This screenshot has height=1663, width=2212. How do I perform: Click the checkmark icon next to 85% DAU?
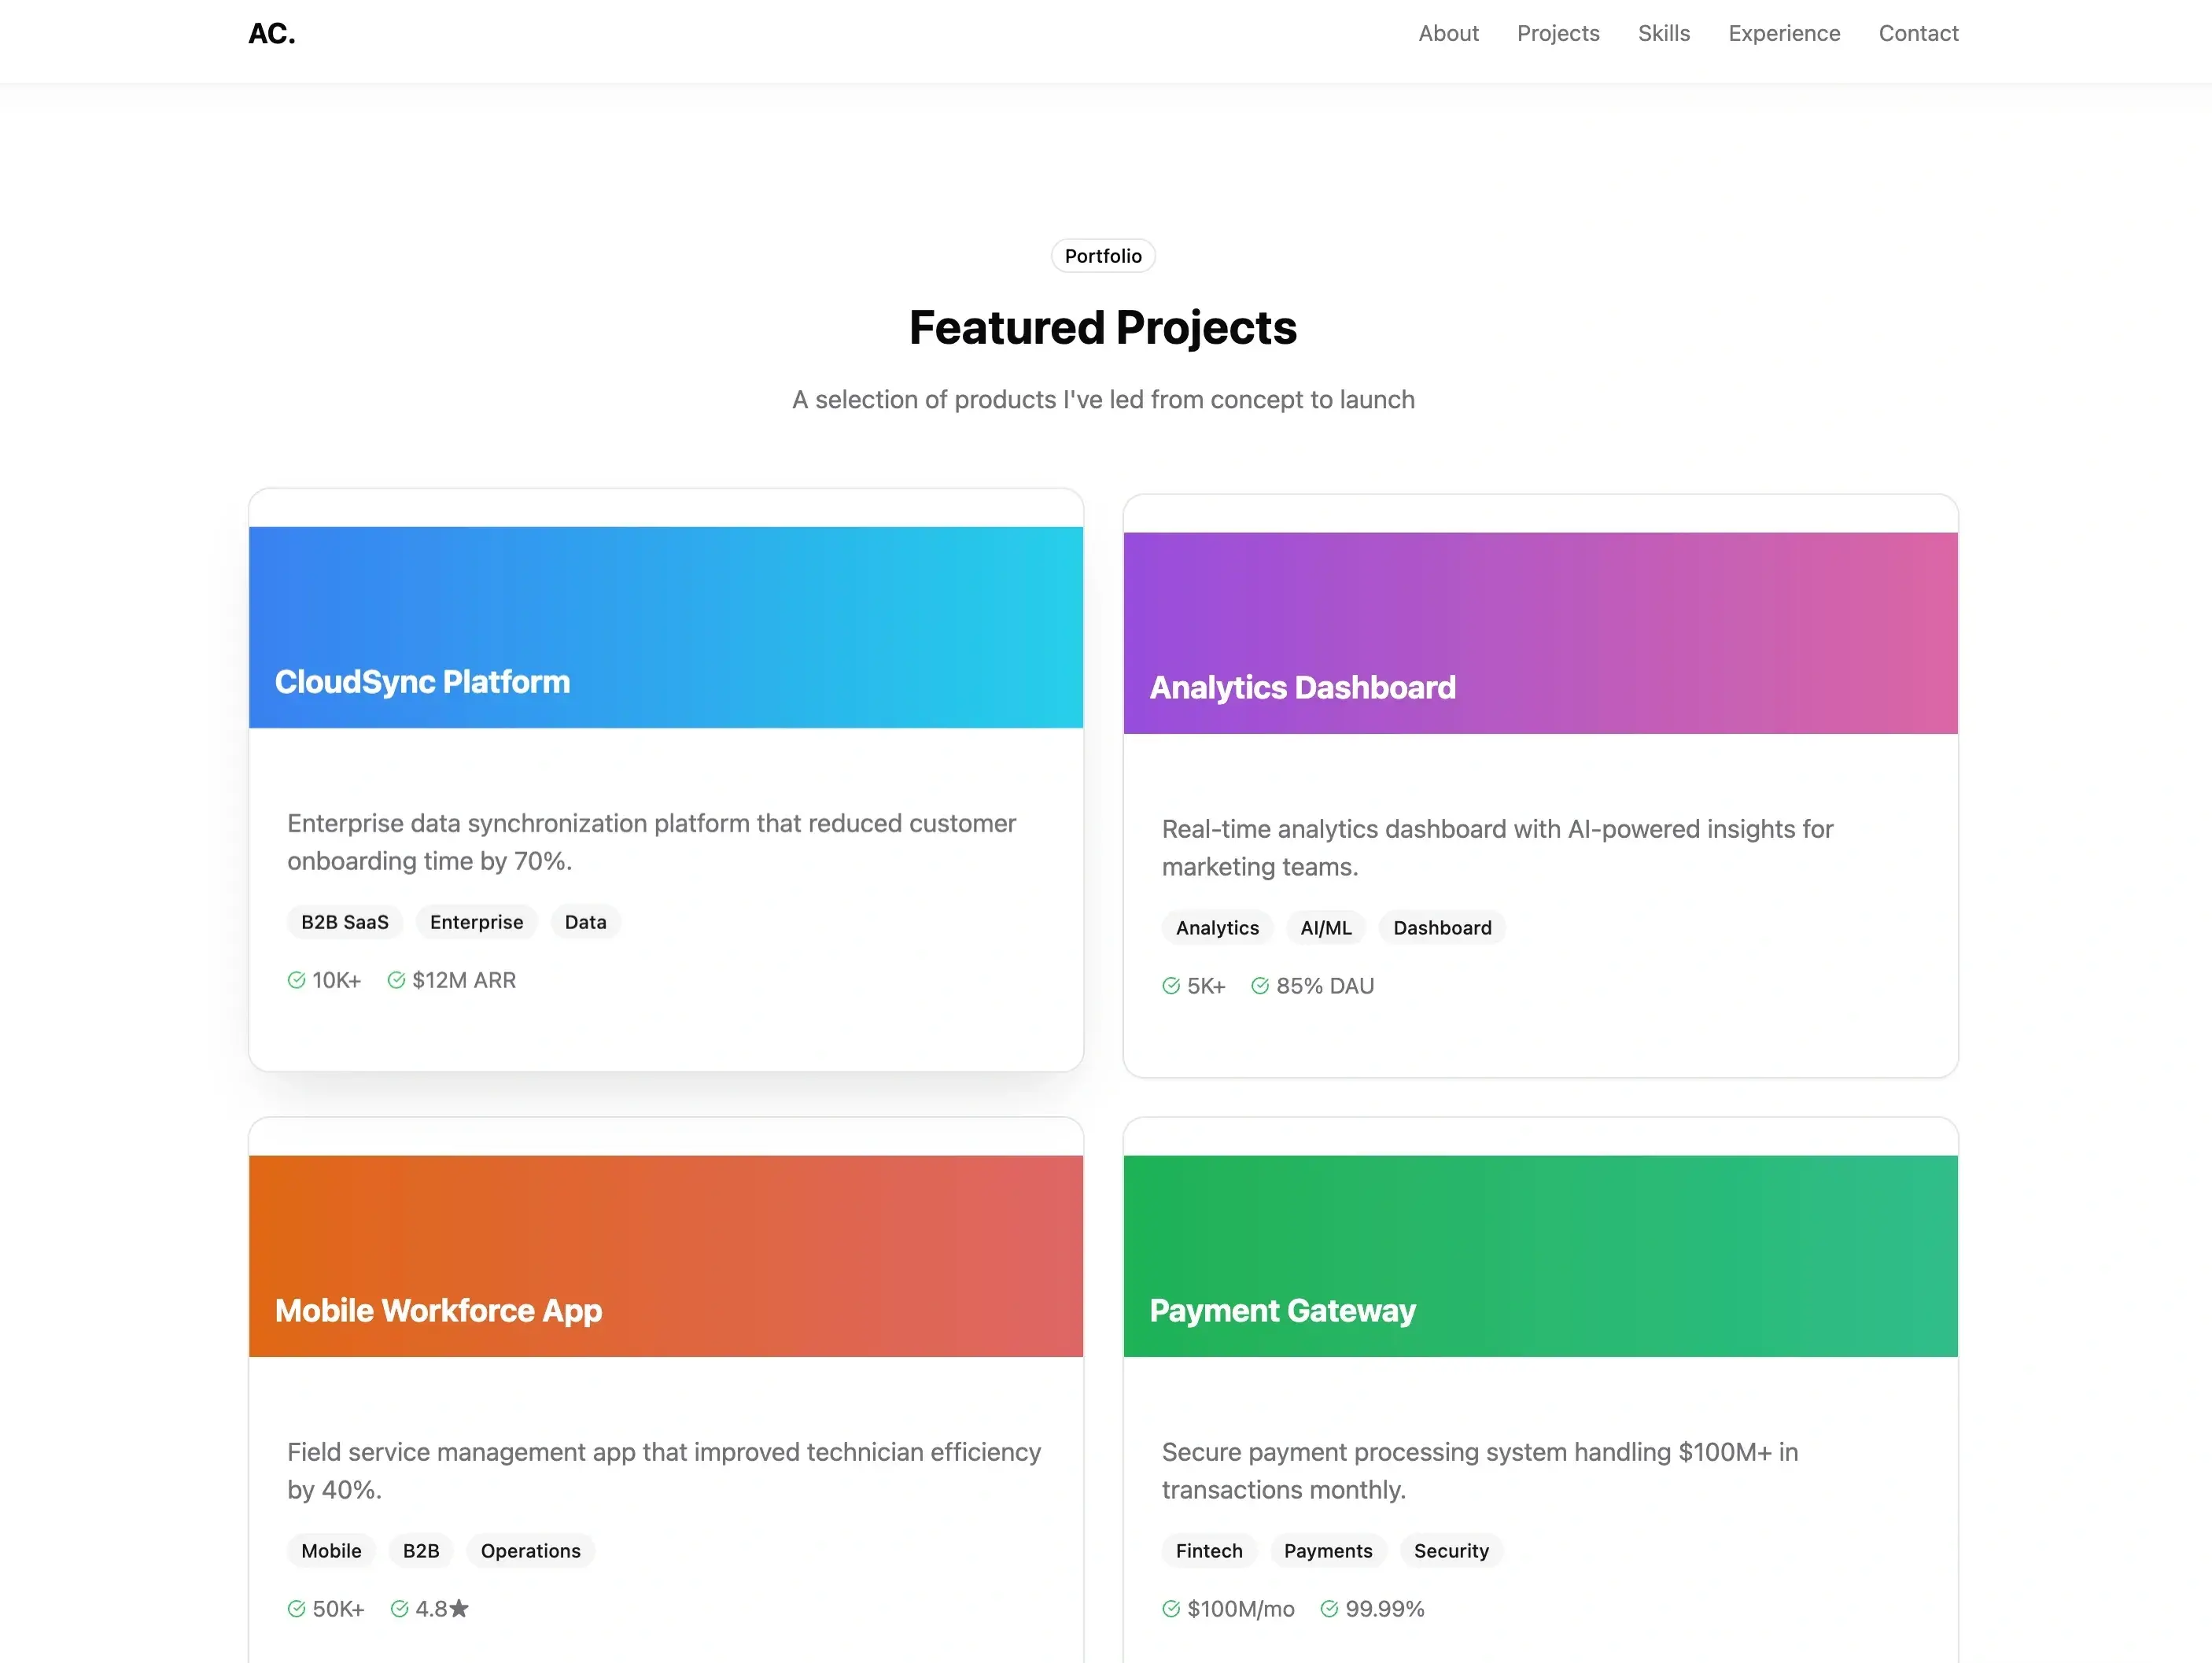pyautogui.click(x=1259, y=985)
